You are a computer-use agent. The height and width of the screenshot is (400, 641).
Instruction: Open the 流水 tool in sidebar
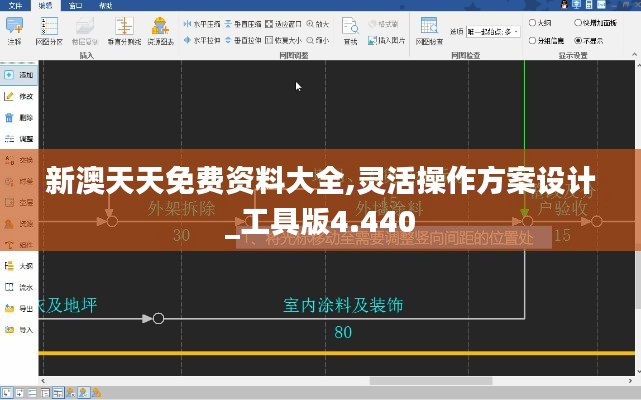19,287
